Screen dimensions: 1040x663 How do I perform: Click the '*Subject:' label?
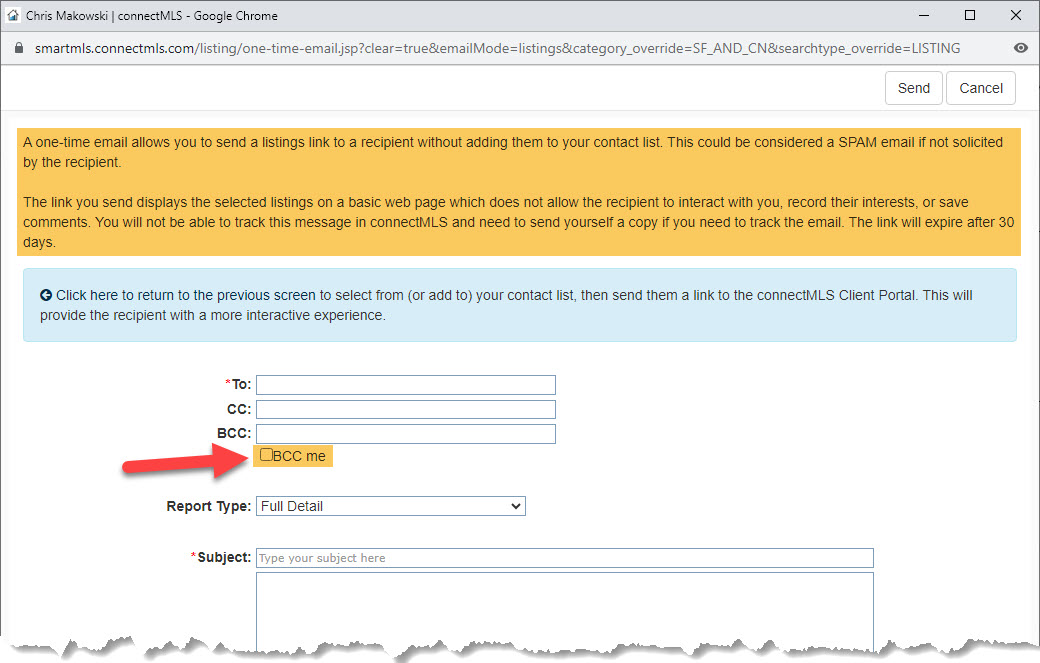tap(221, 557)
